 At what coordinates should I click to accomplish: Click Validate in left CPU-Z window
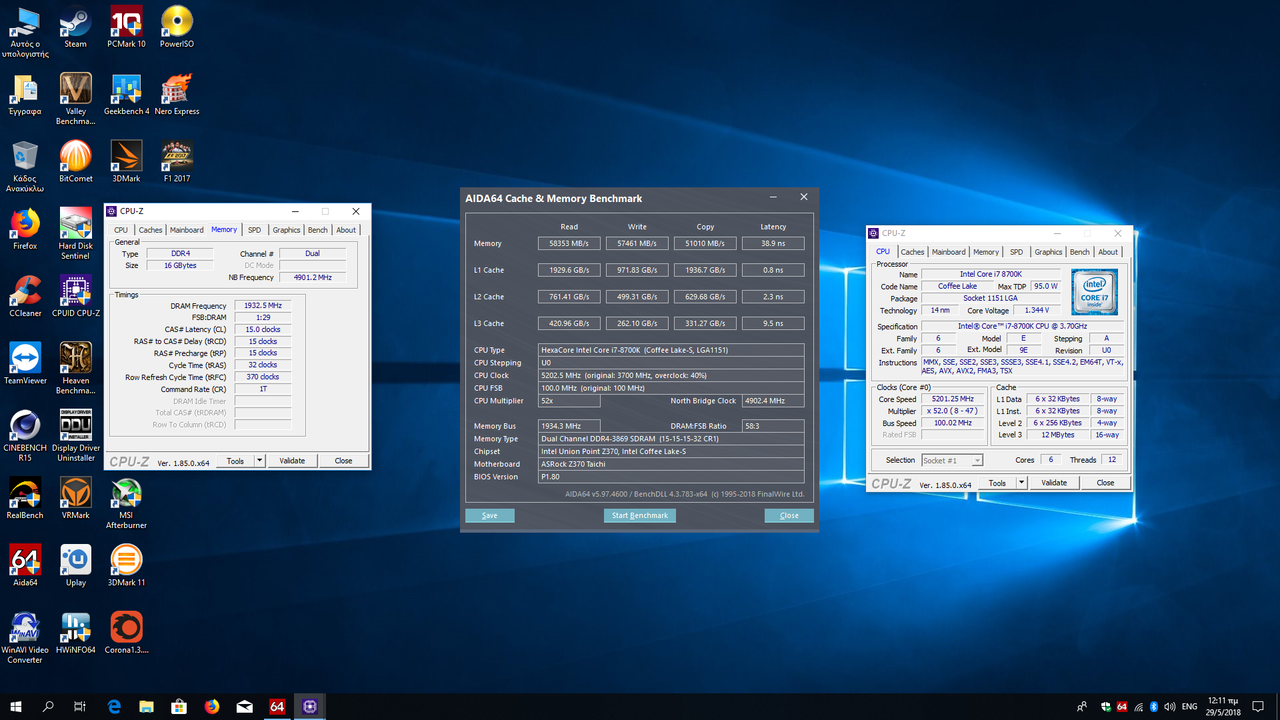(x=292, y=461)
